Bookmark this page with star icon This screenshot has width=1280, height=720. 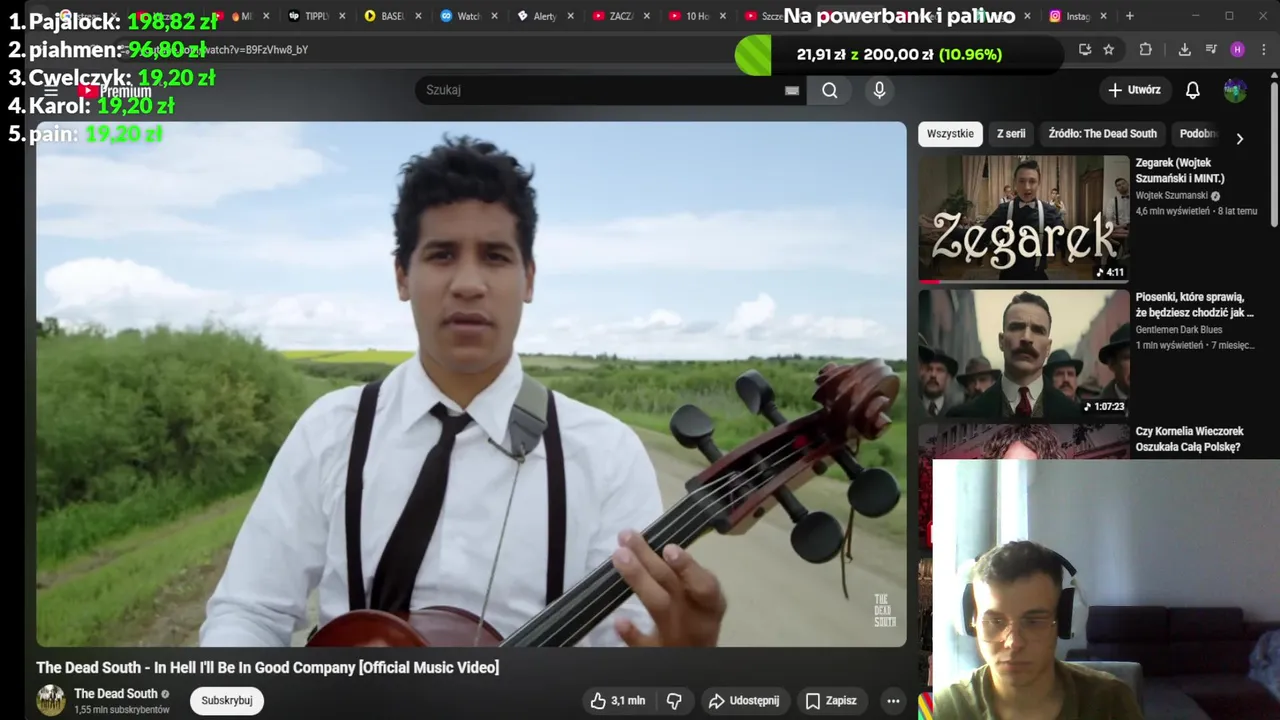tap(1109, 50)
